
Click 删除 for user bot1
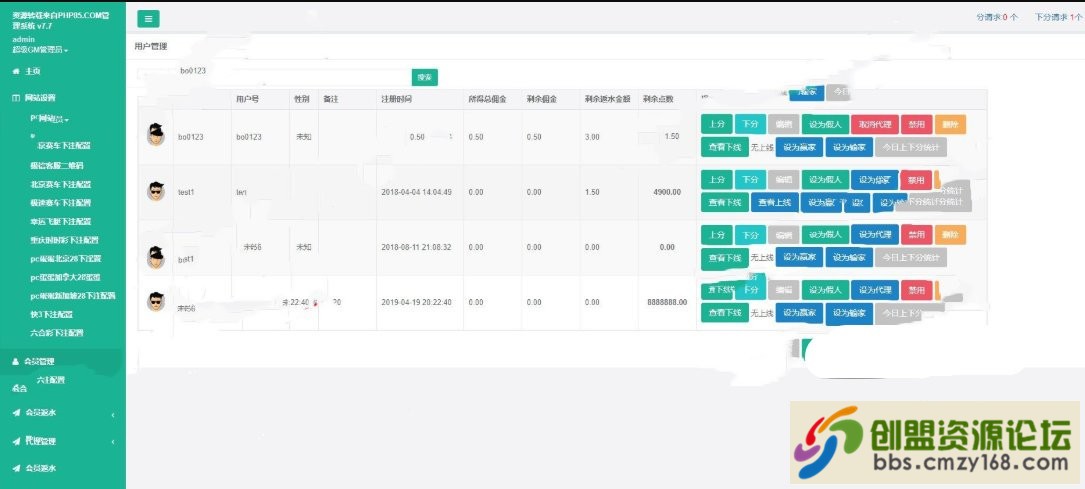pyautogui.click(x=950, y=234)
